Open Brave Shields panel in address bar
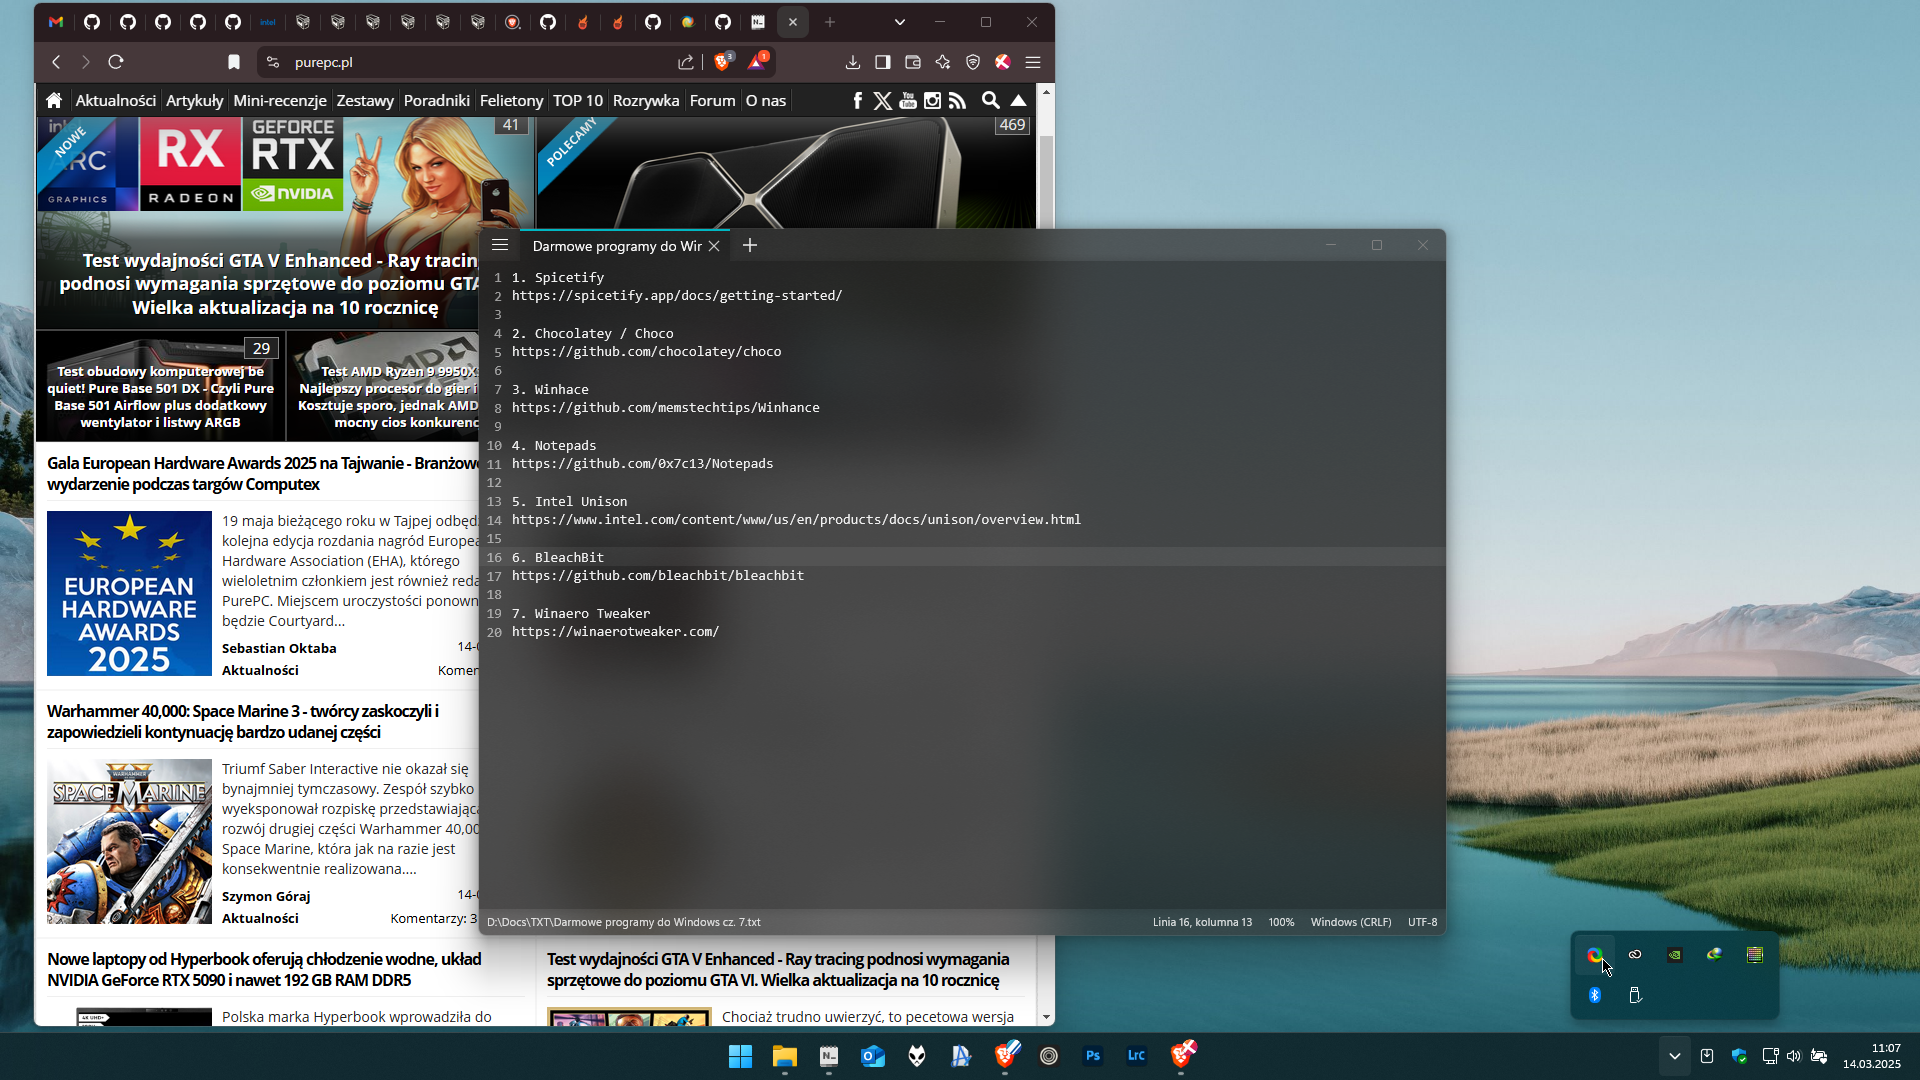 coord(723,62)
